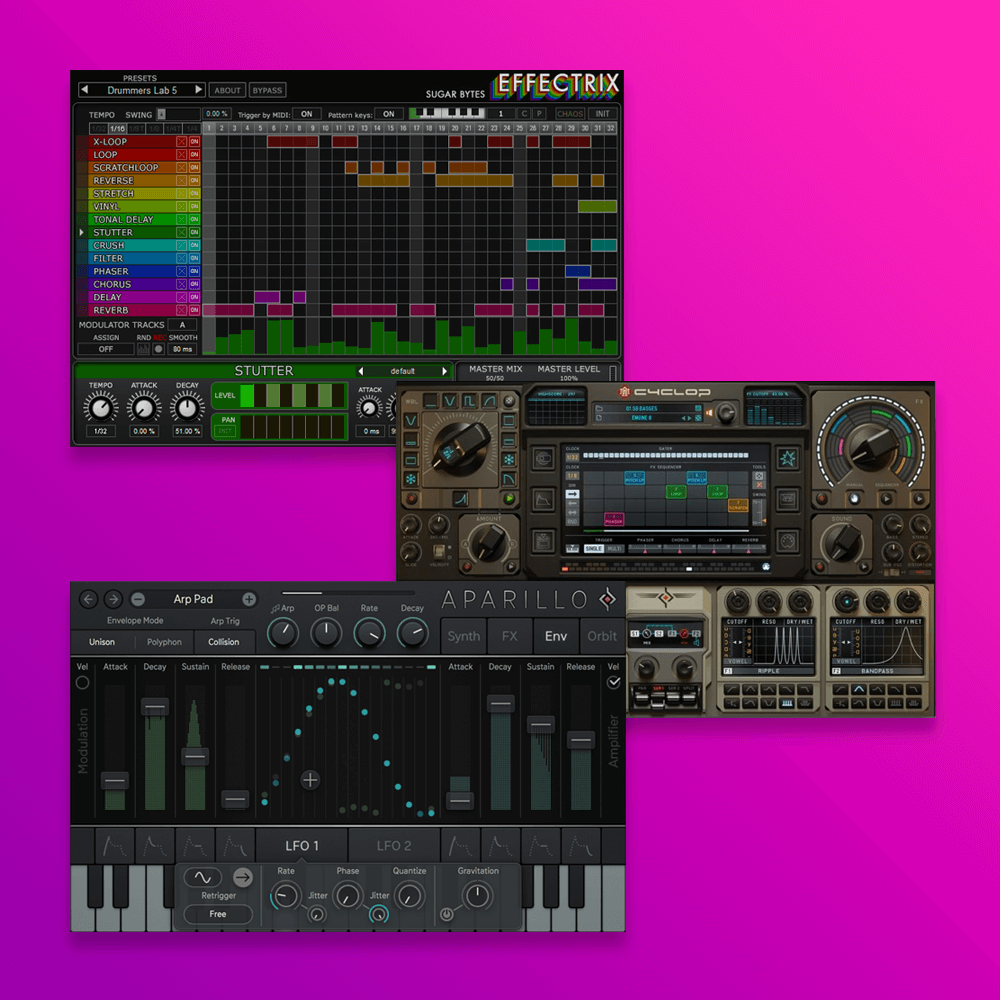Viewport: 1000px width, 1000px height.
Task: Click the Modulation Decay slider handle
Action: click(x=155, y=707)
